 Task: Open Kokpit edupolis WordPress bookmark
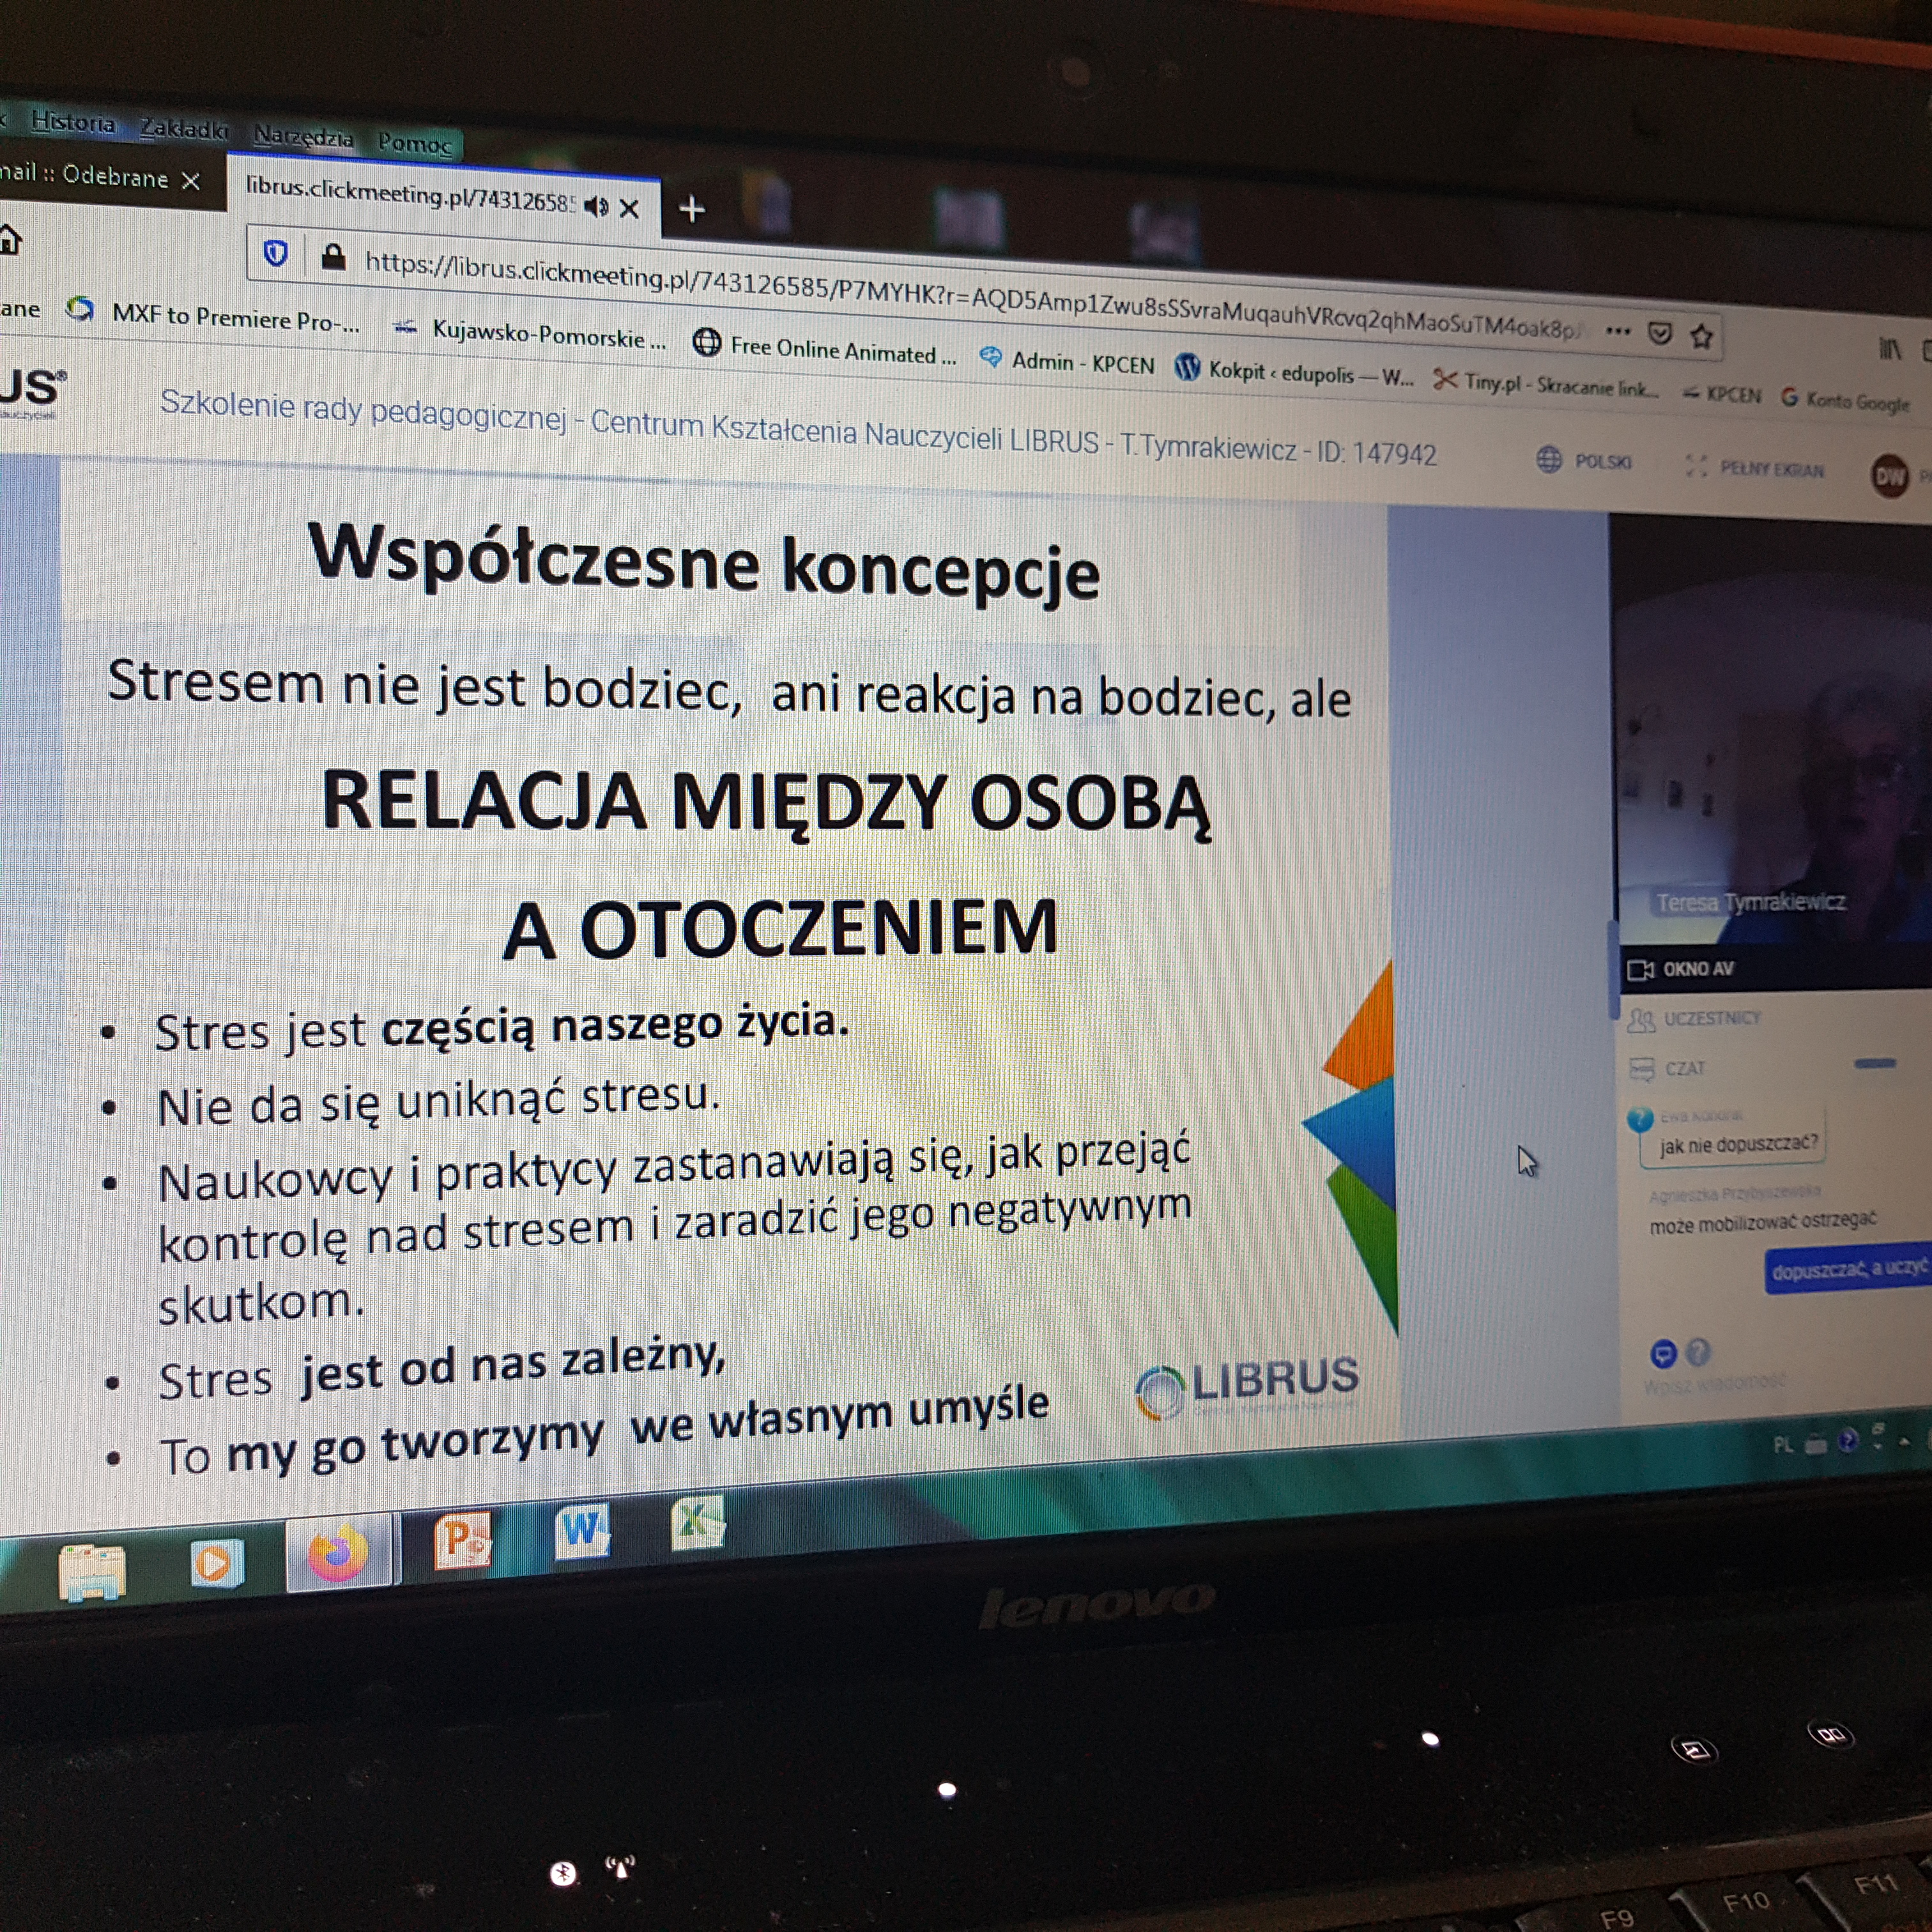1294,372
